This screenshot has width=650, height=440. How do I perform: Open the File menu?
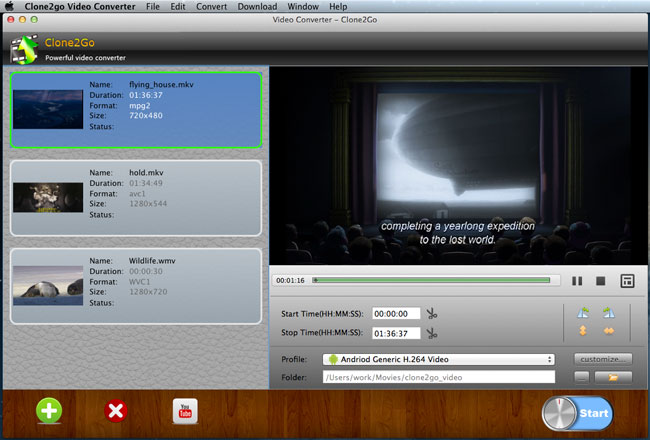pos(153,7)
